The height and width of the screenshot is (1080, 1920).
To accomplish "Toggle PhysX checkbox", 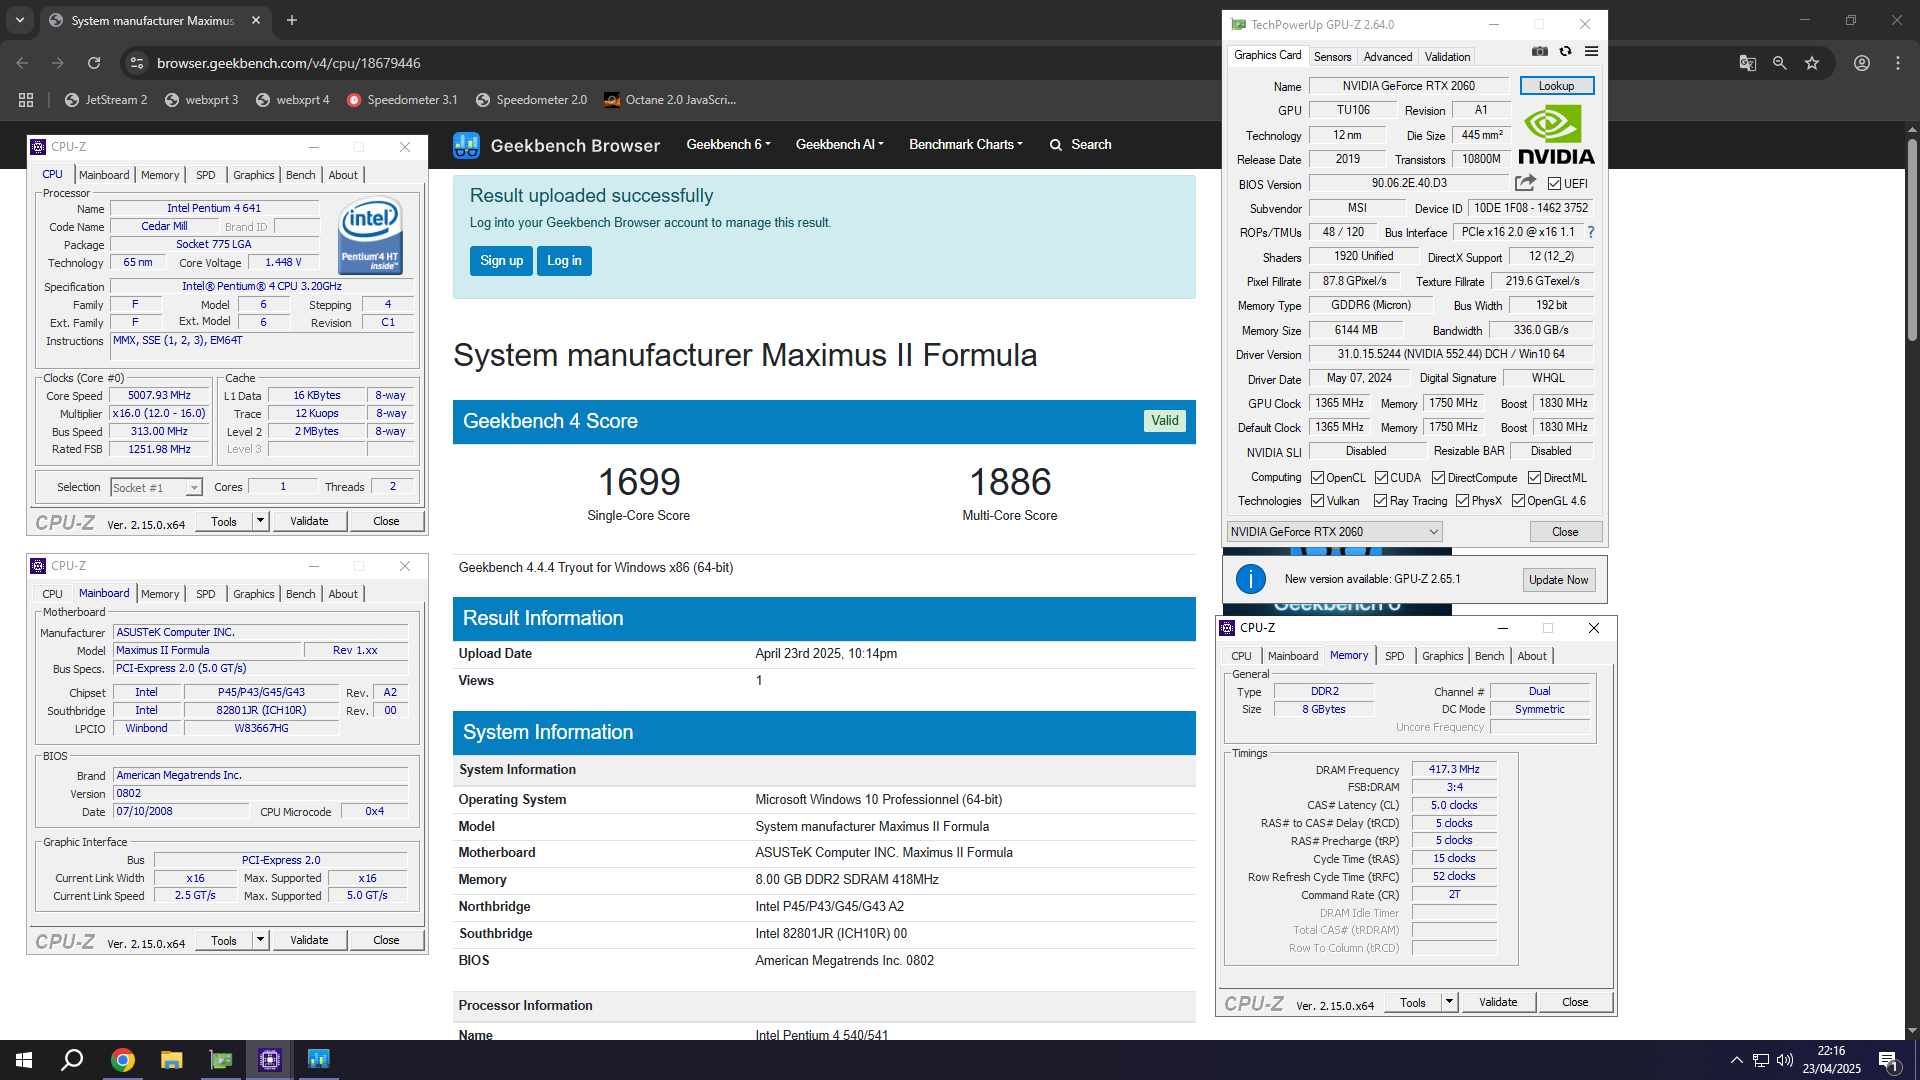I will click(1462, 501).
